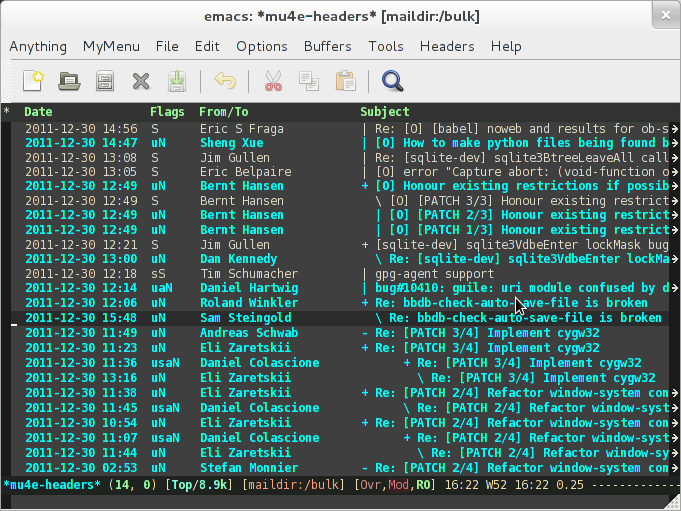Click the Subject column header
The image size is (681, 511).
(x=385, y=112)
